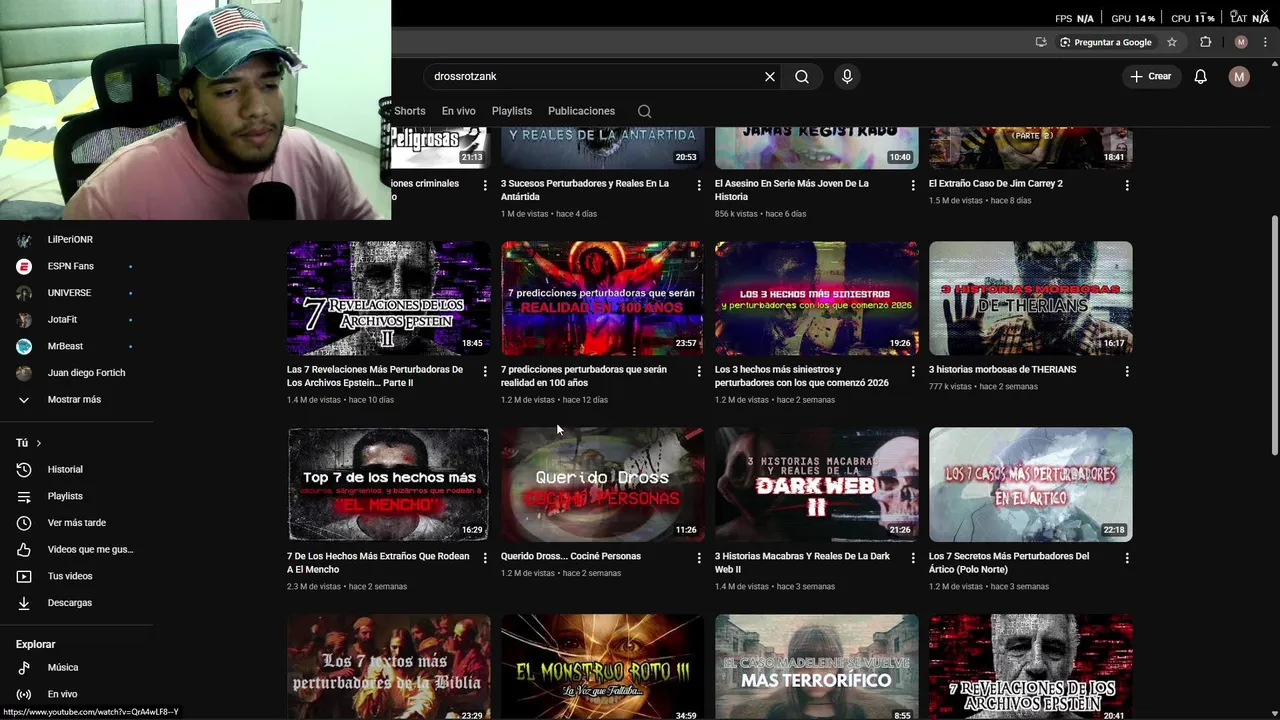This screenshot has height=720, width=1280.
Task: Expand the Tú section chevron
Action: (39, 443)
